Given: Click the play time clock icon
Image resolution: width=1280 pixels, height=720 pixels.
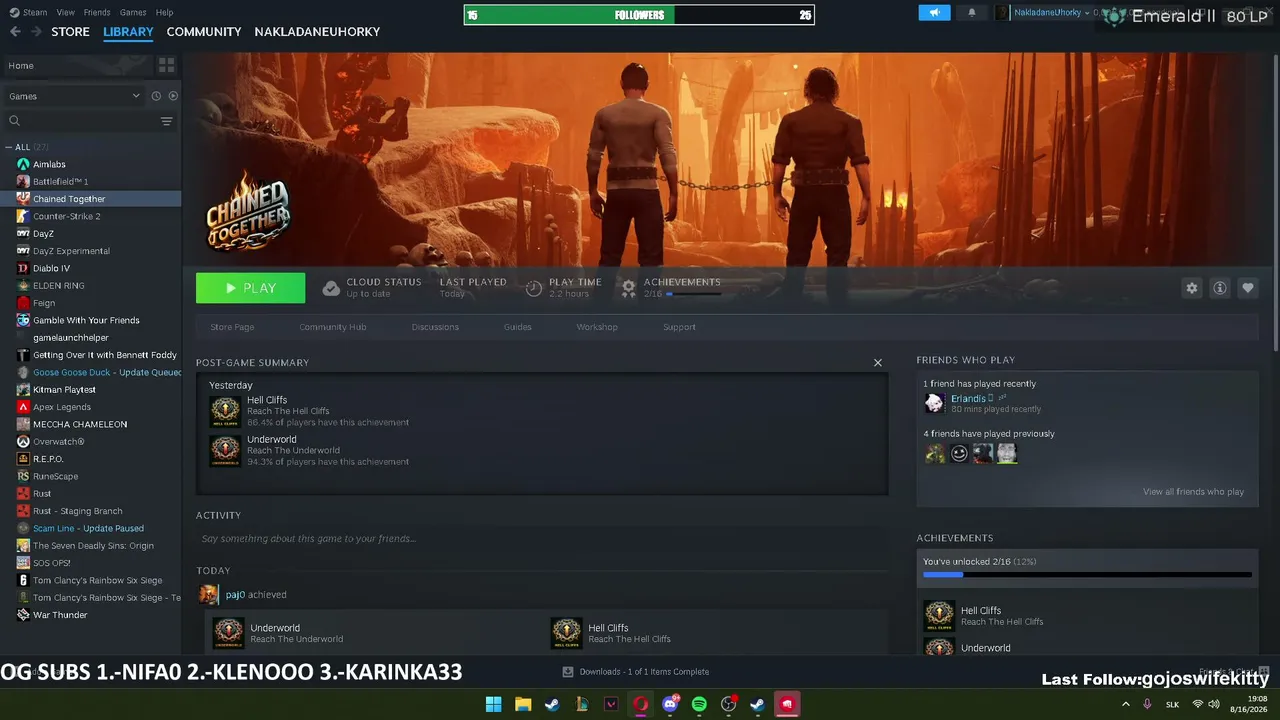Looking at the screenshot, I should 534,288.
